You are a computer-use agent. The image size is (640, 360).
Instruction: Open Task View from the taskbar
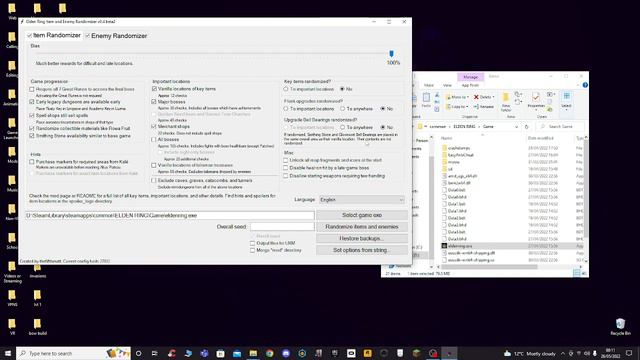[155, 353]
